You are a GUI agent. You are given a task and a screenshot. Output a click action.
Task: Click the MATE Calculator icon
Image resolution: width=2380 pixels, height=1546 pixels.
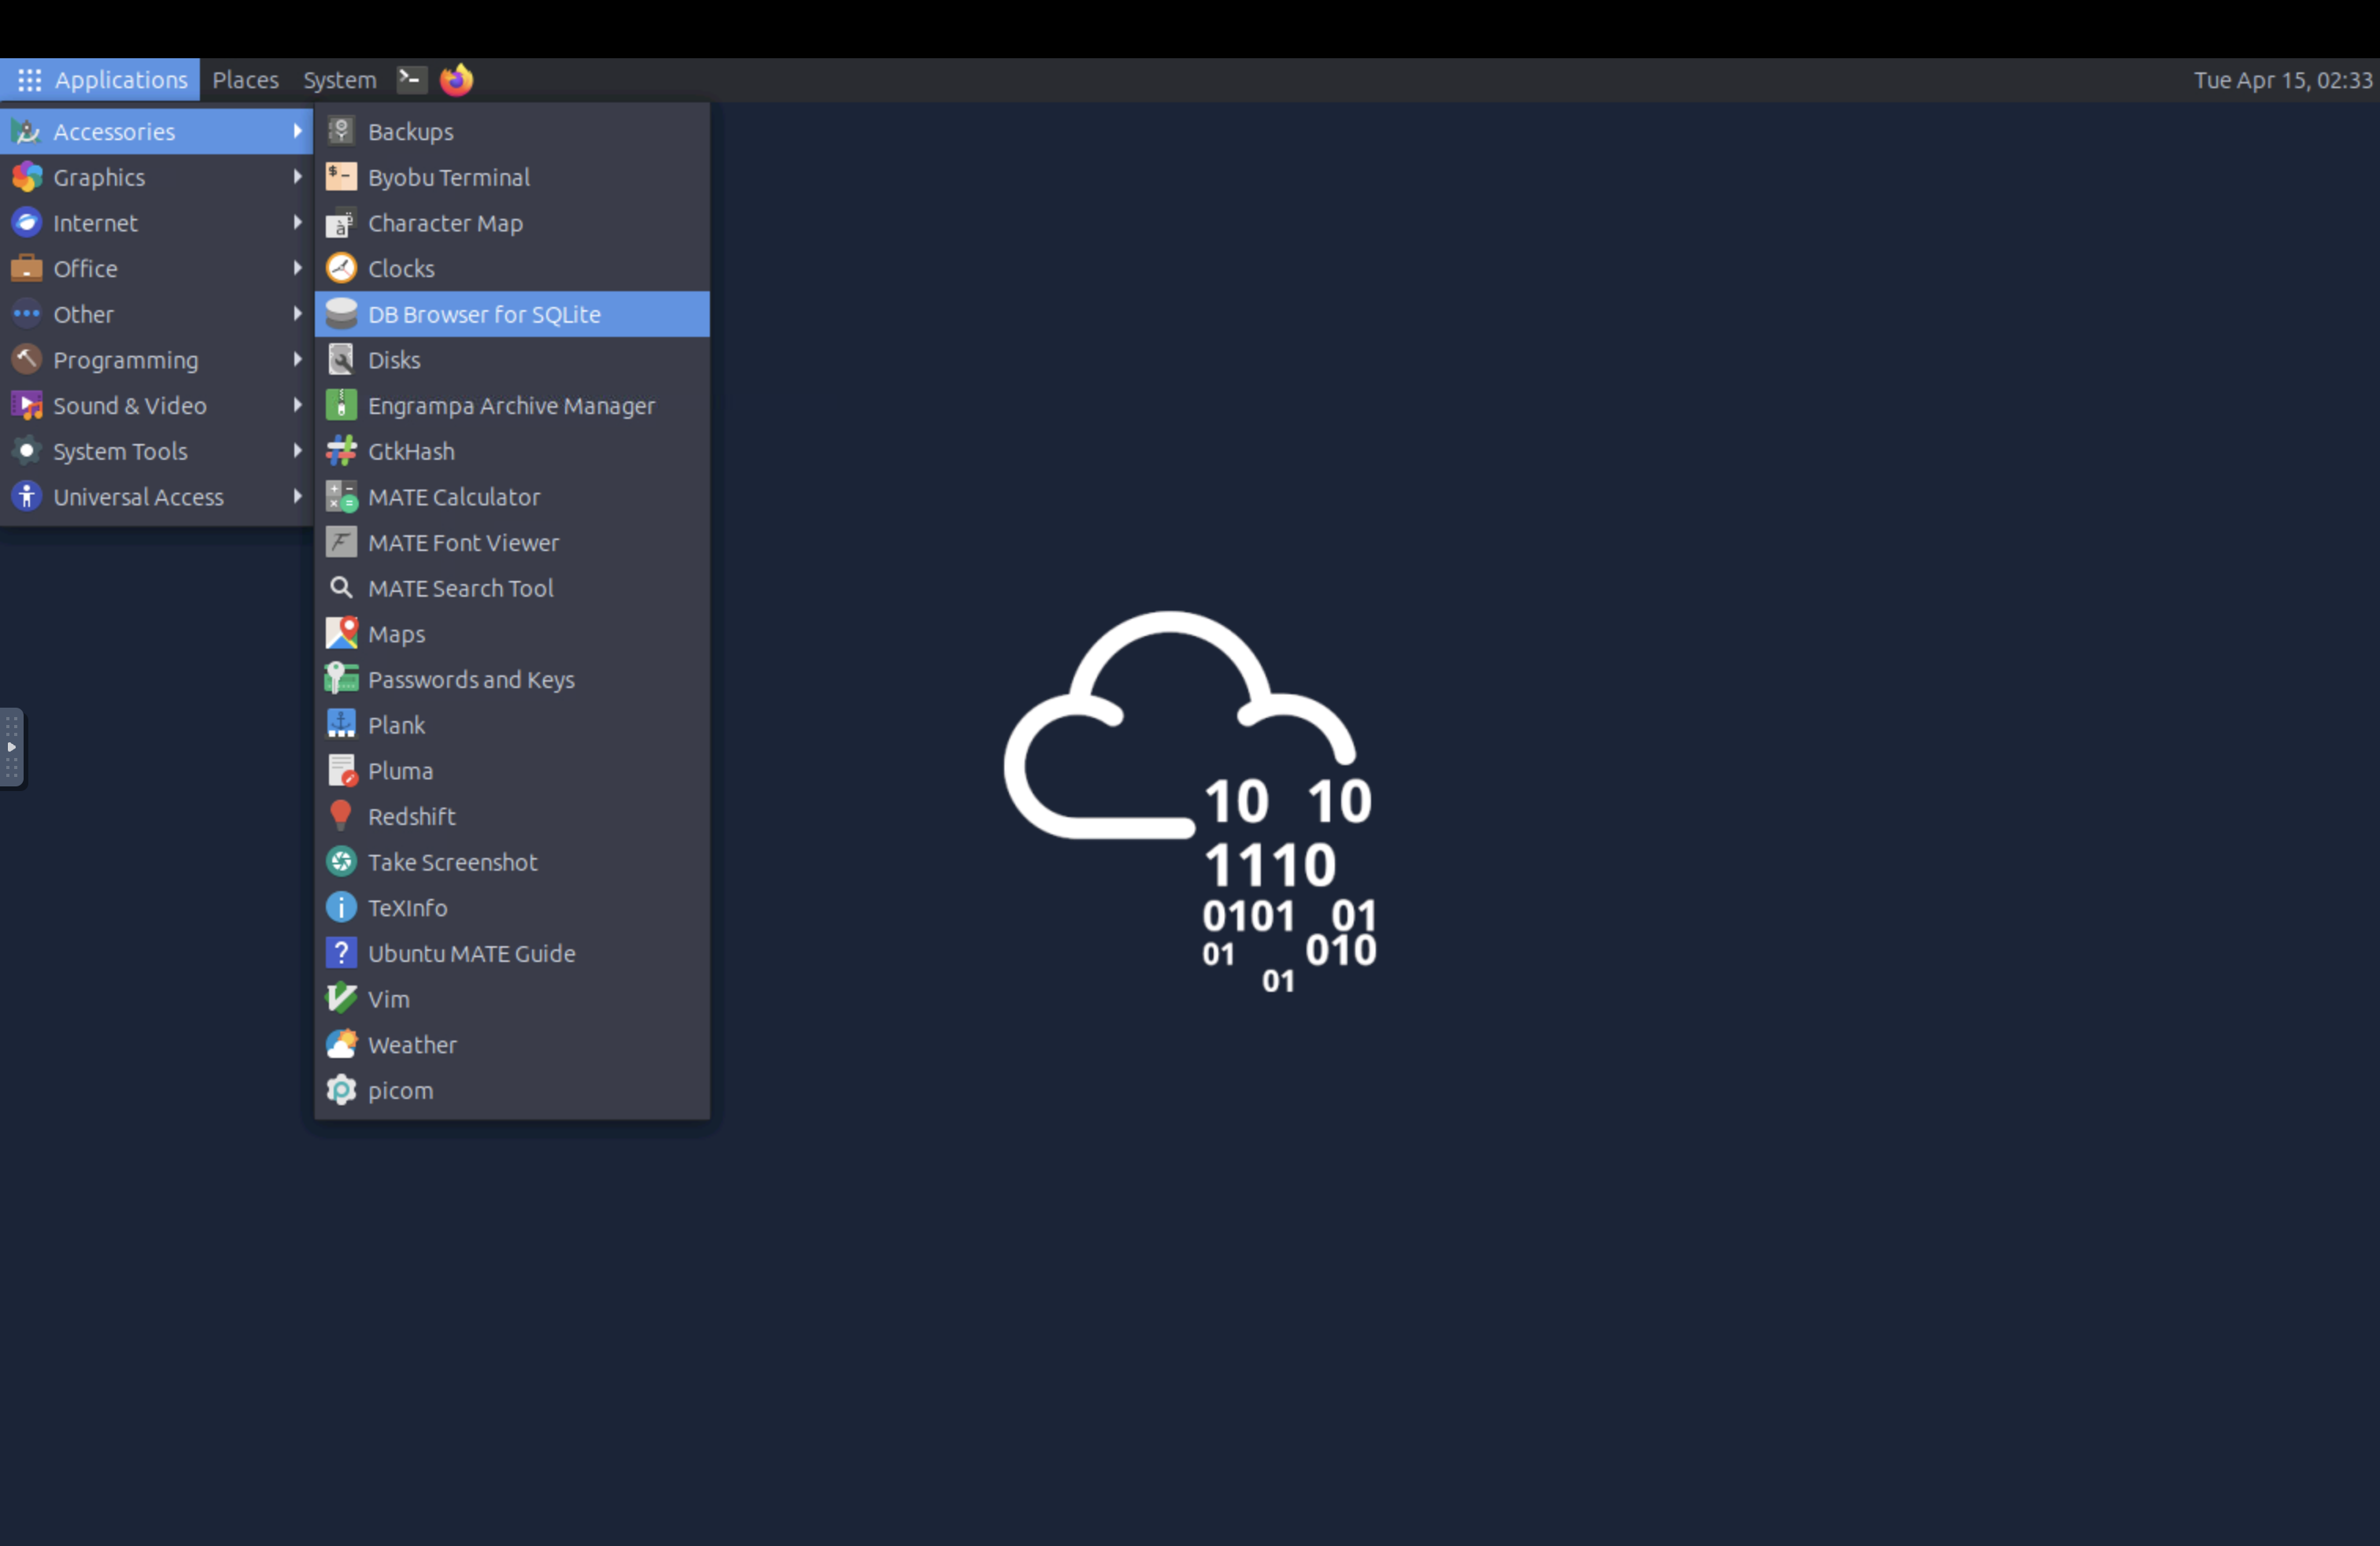coord(341,497)
